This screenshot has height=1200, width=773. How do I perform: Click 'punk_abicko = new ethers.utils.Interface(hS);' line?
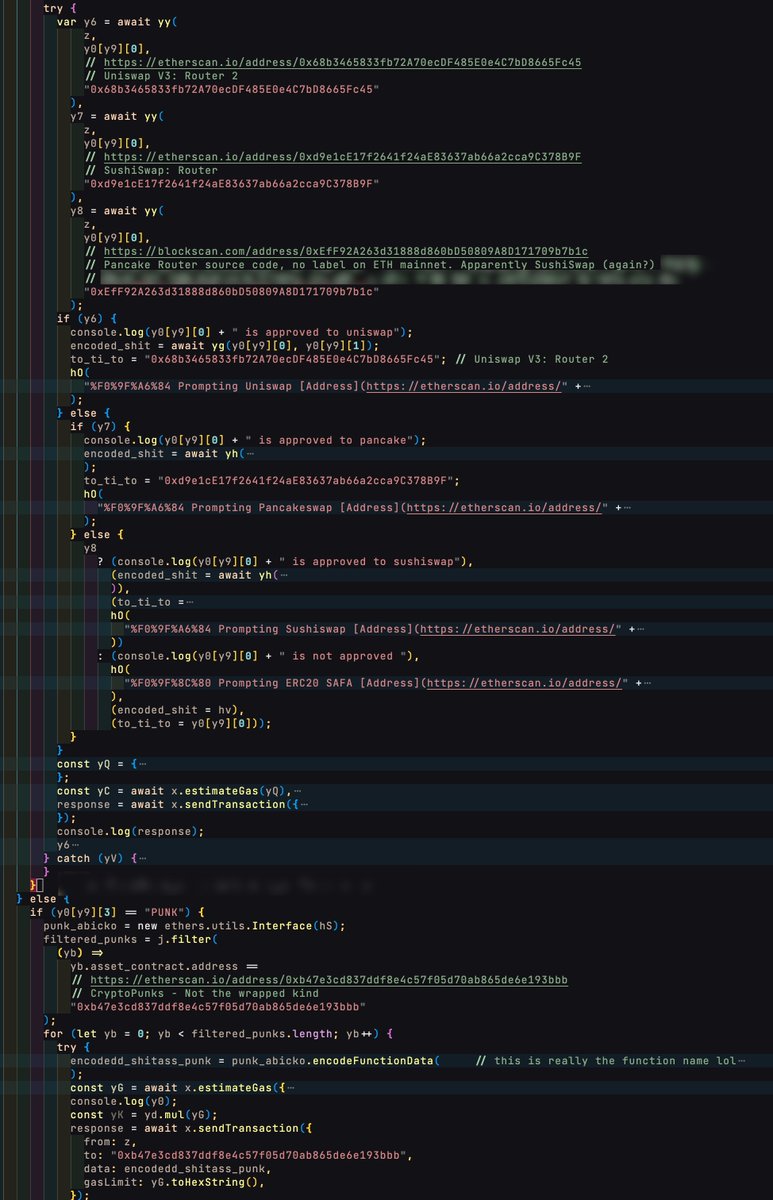pos(194,926)
